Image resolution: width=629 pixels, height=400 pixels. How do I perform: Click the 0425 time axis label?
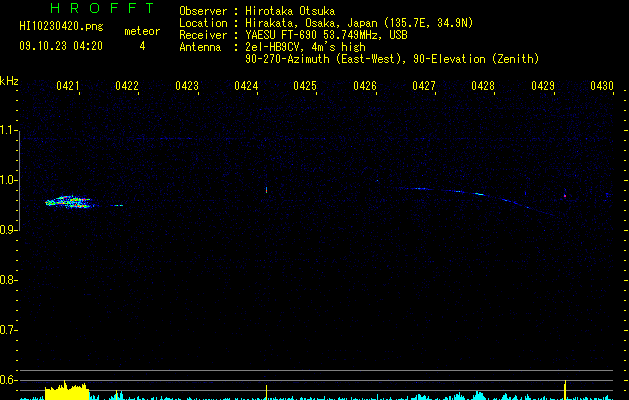pyautogui.click(x=305, y=86)
